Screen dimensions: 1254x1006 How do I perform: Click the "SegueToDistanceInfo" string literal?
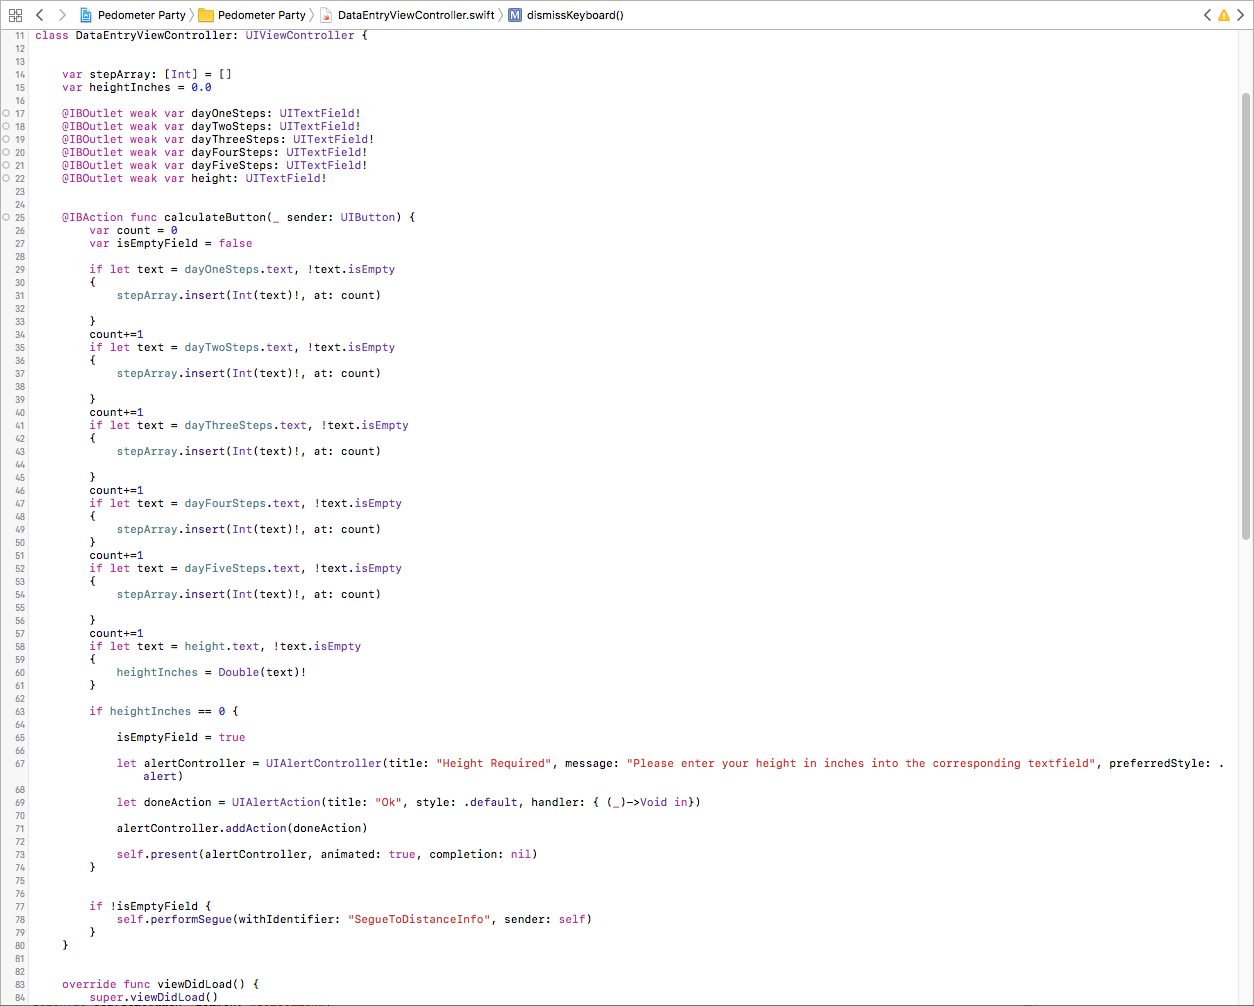pos(419,919)
